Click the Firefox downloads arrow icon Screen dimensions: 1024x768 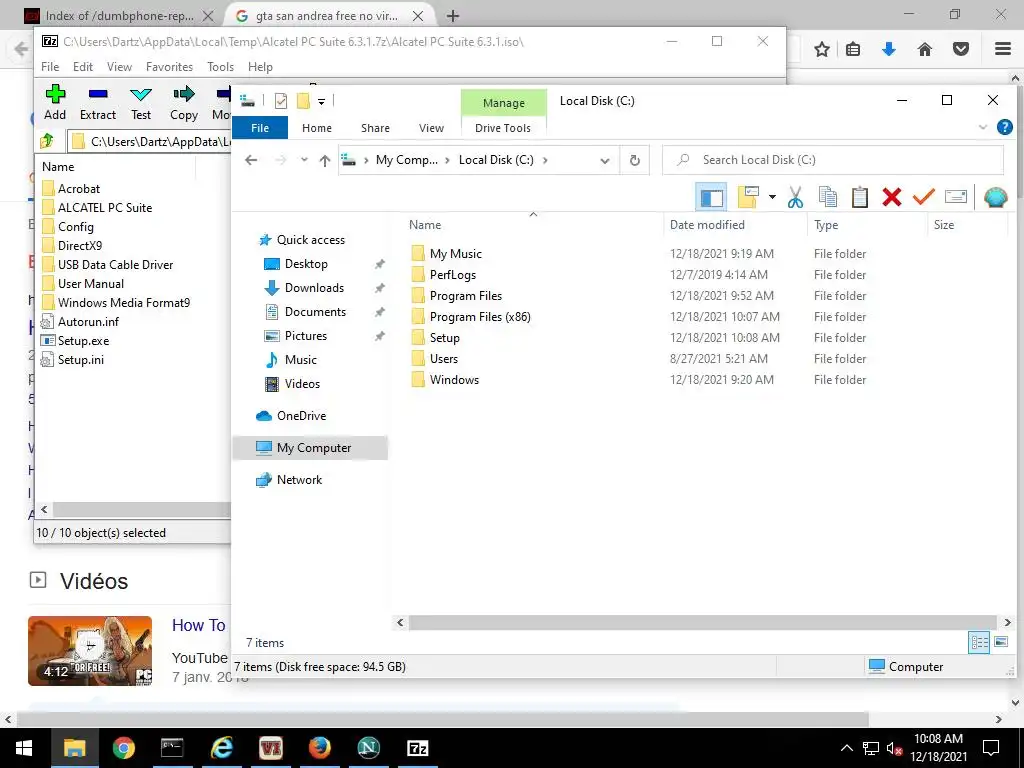(x=889, y=49)
